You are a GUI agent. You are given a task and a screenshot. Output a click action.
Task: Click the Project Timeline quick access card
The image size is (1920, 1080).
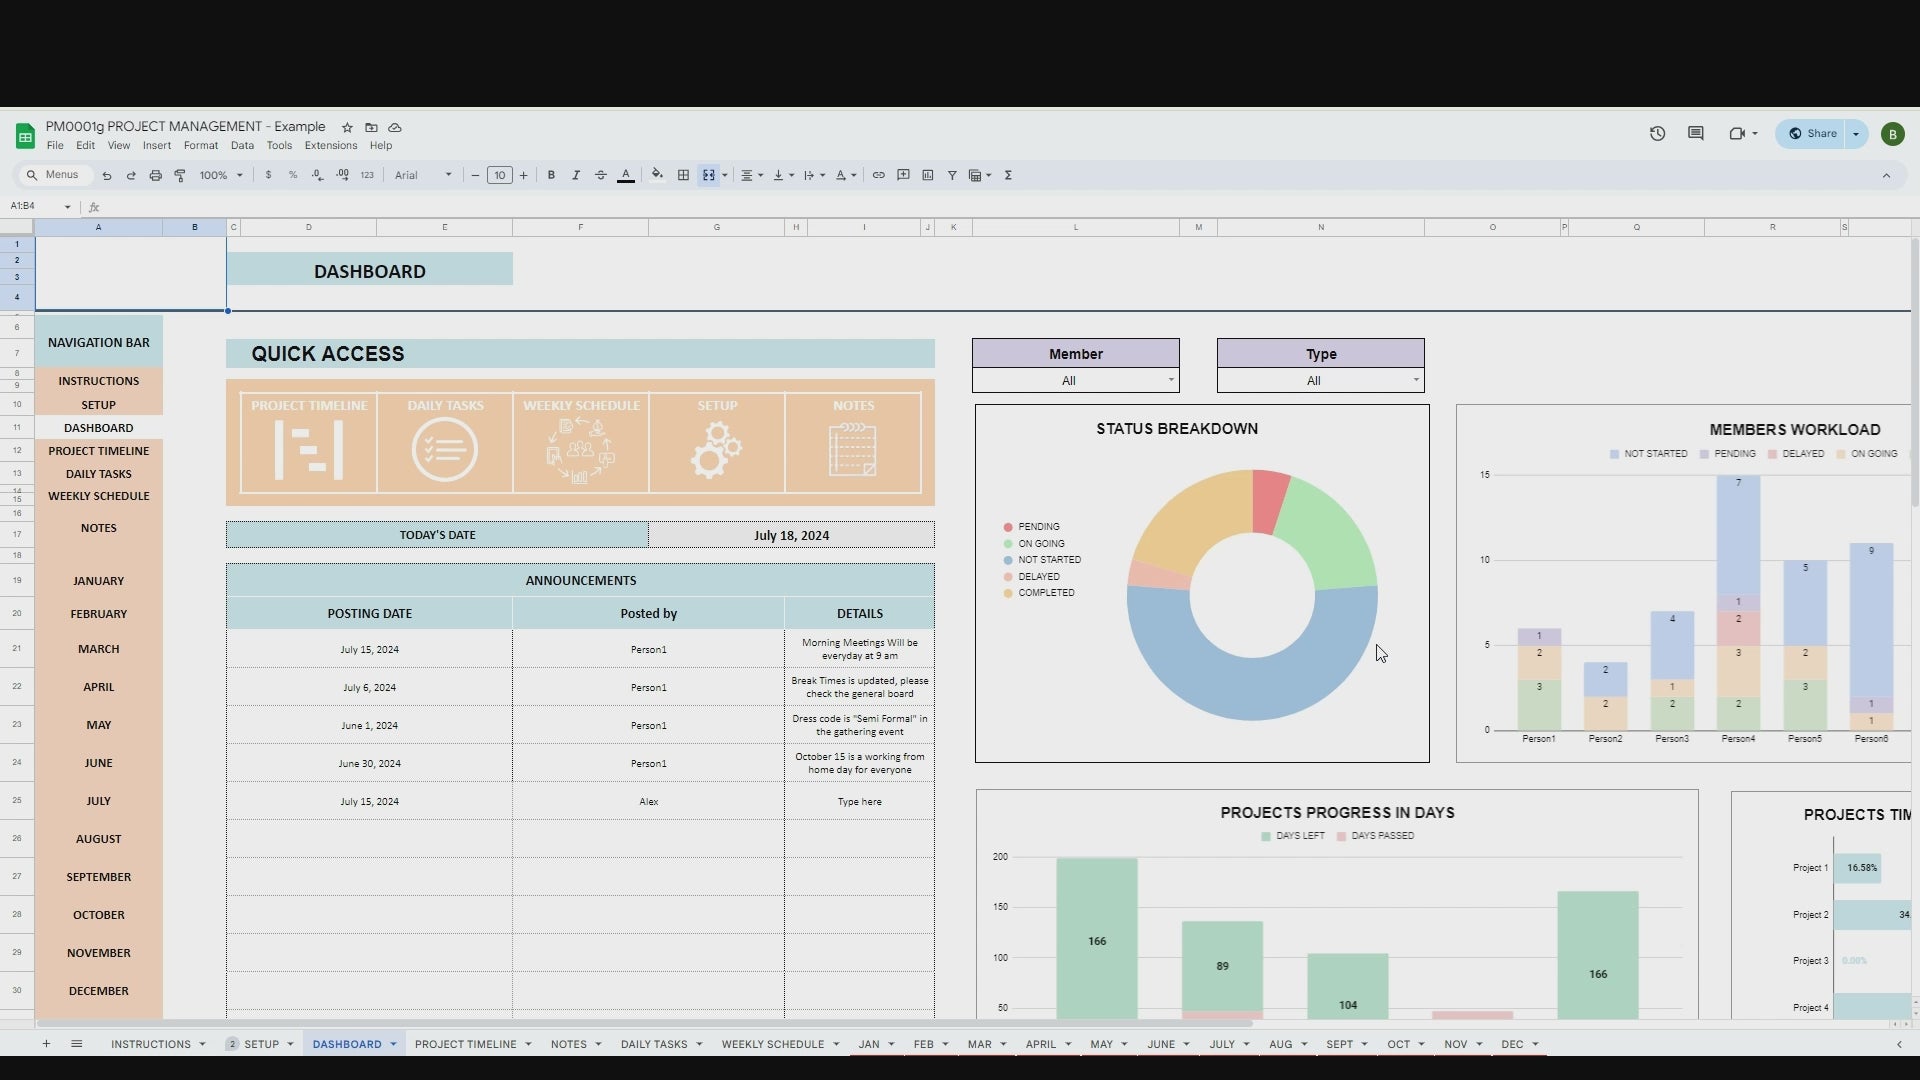tap(309, 443)
